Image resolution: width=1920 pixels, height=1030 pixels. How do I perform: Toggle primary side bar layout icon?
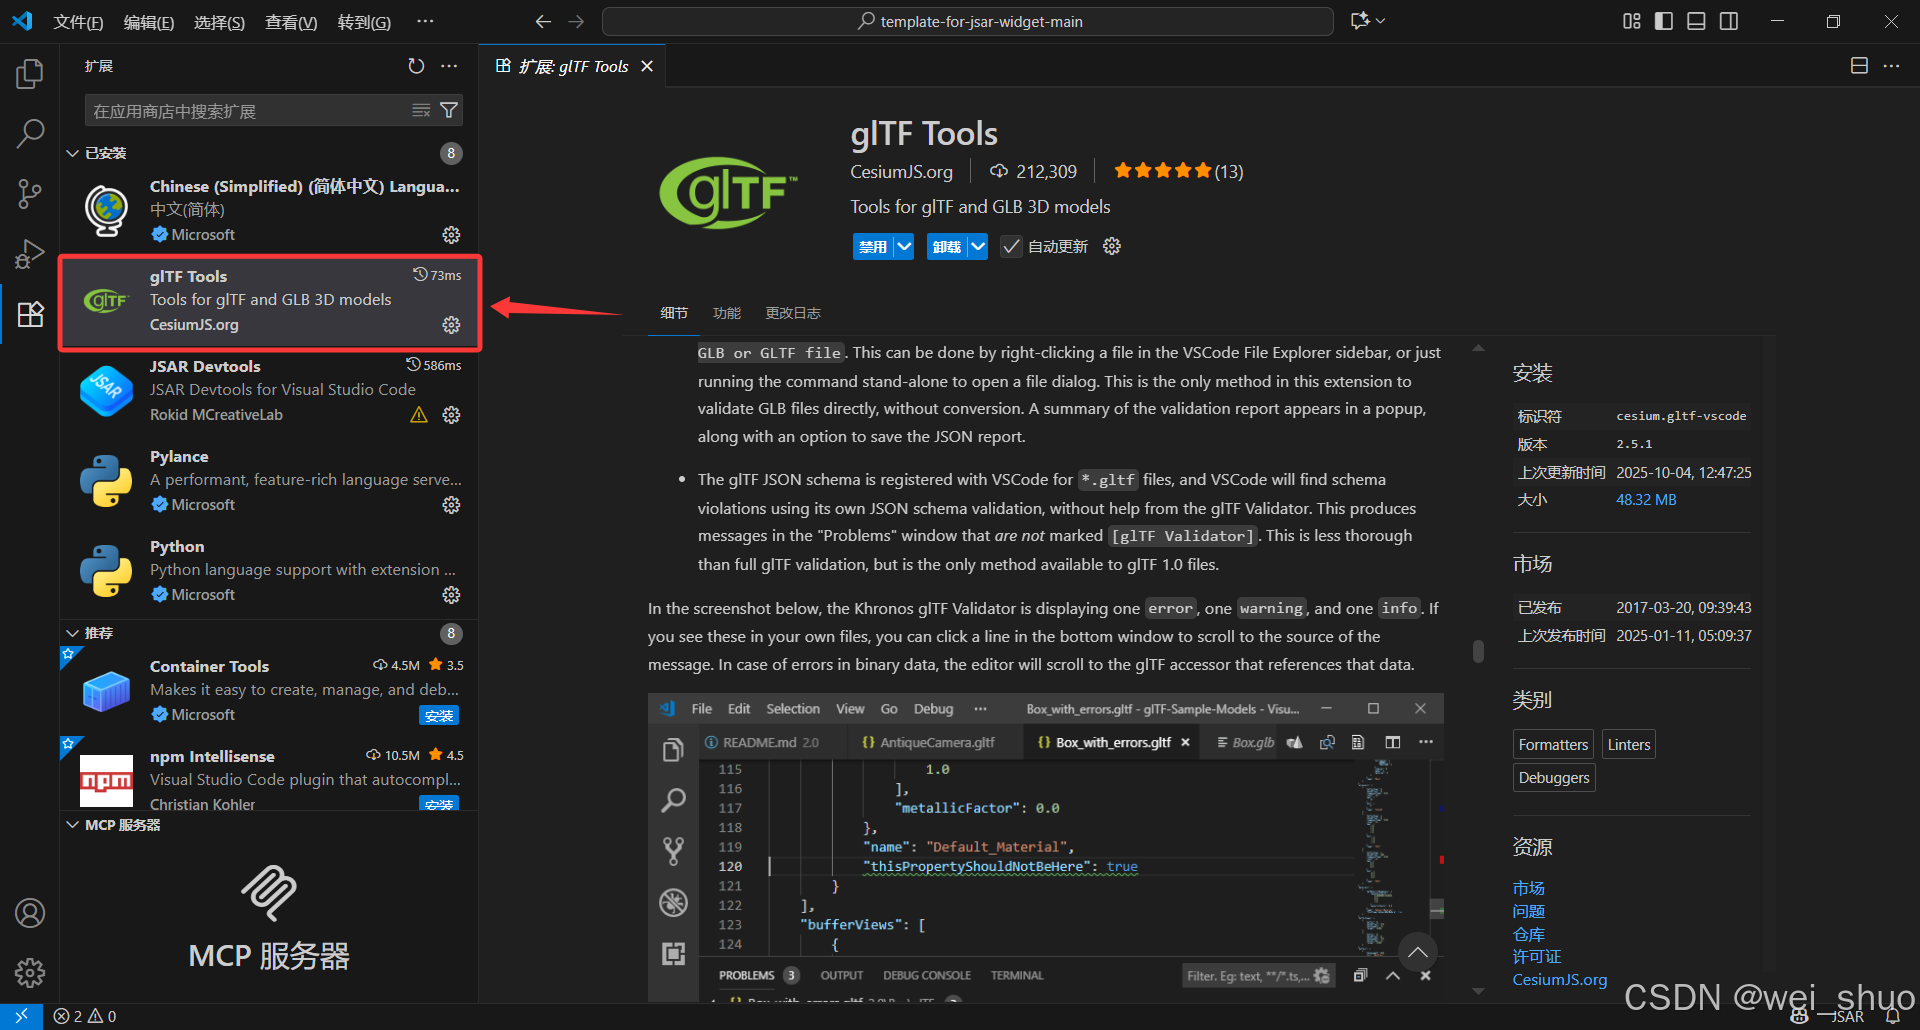point(1664,21)
